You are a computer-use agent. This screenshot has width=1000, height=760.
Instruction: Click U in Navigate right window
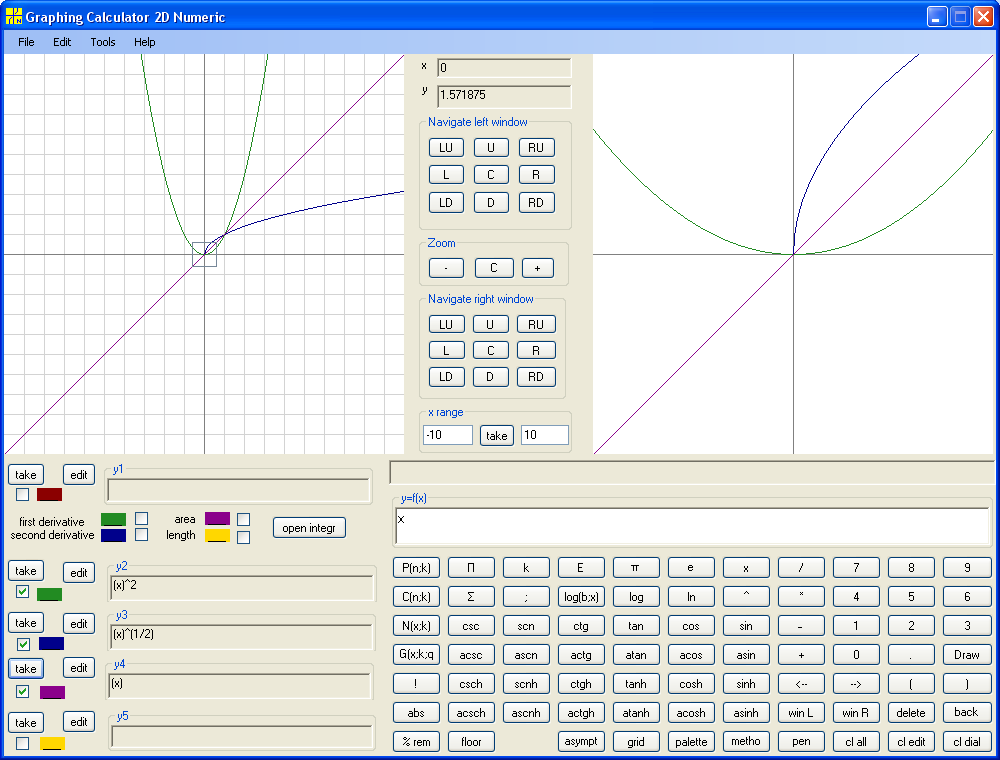pyautogui.click(x=490, y=325)
